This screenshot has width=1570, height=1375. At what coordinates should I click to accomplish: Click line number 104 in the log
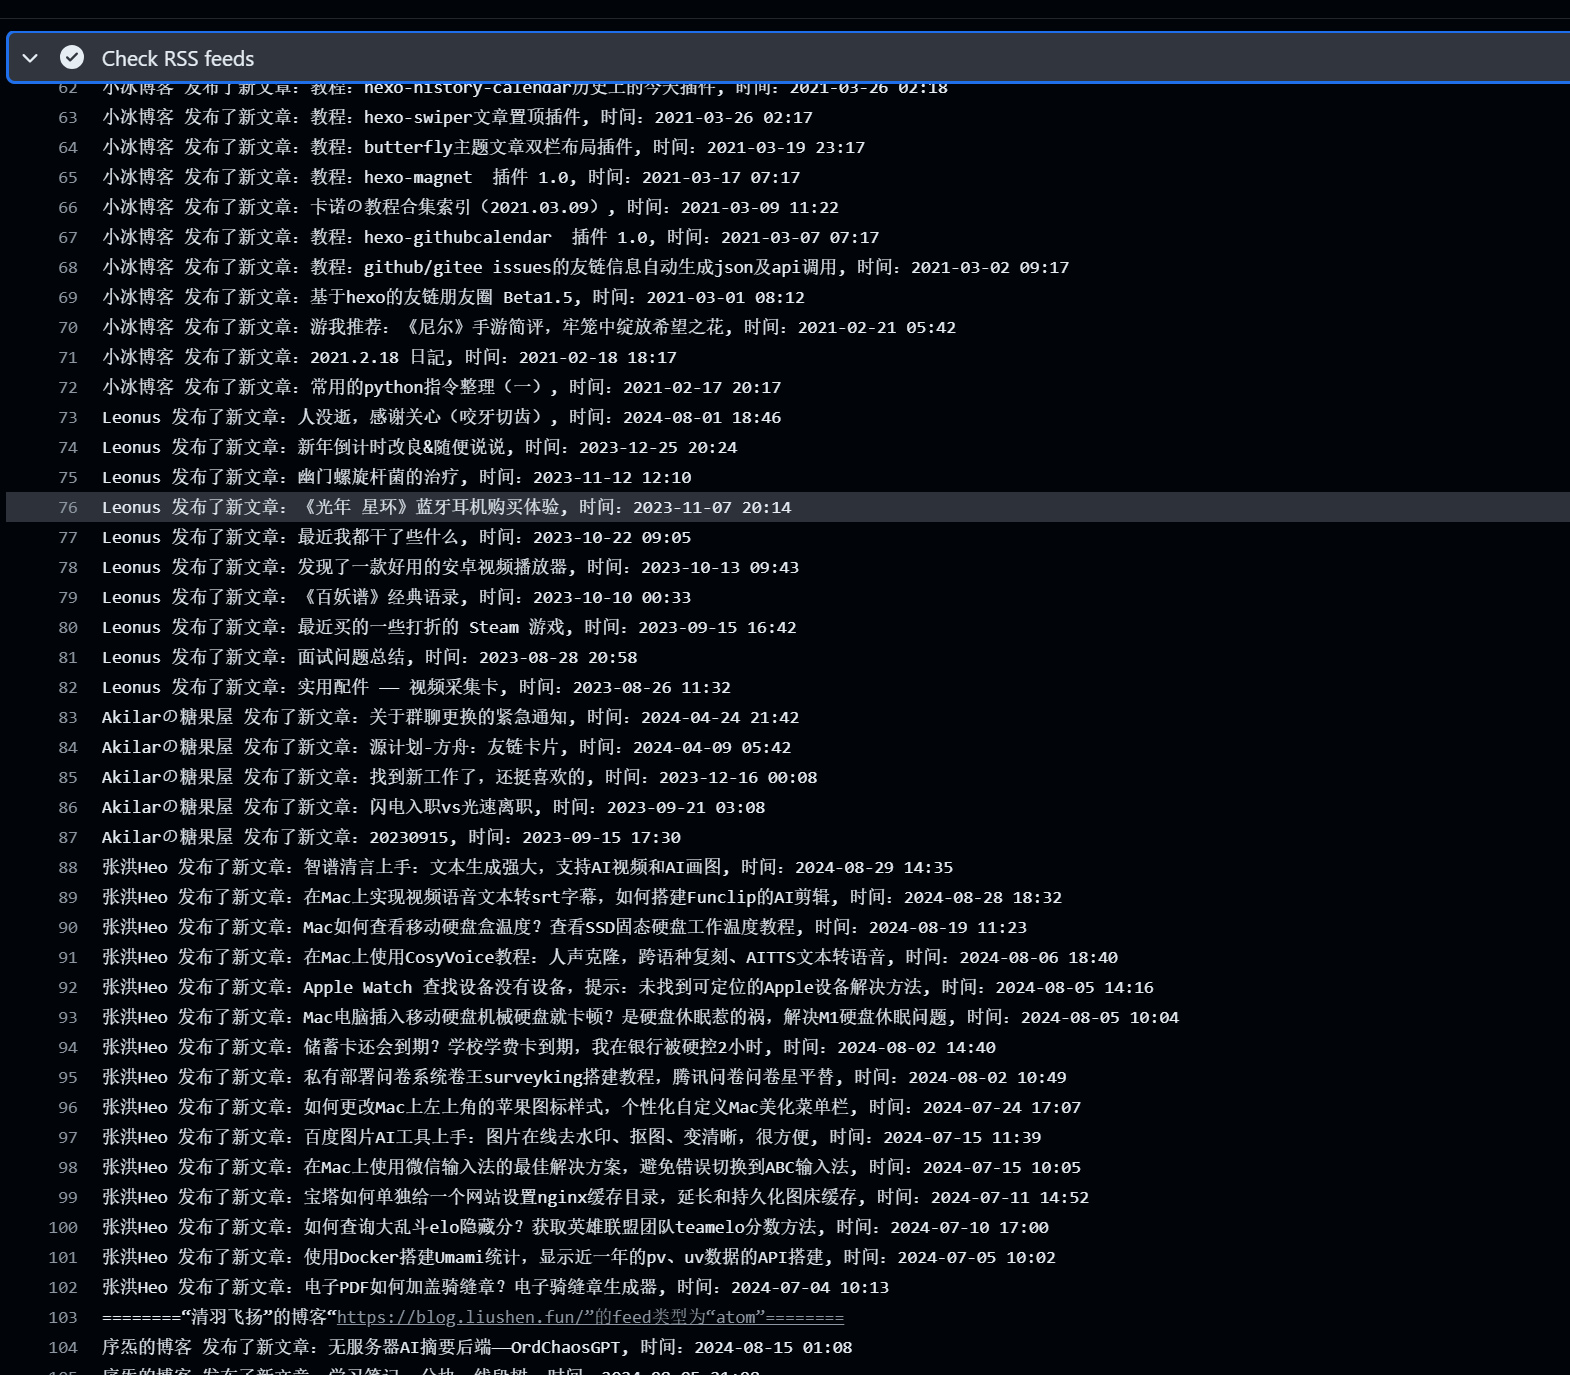[63, 1347]
